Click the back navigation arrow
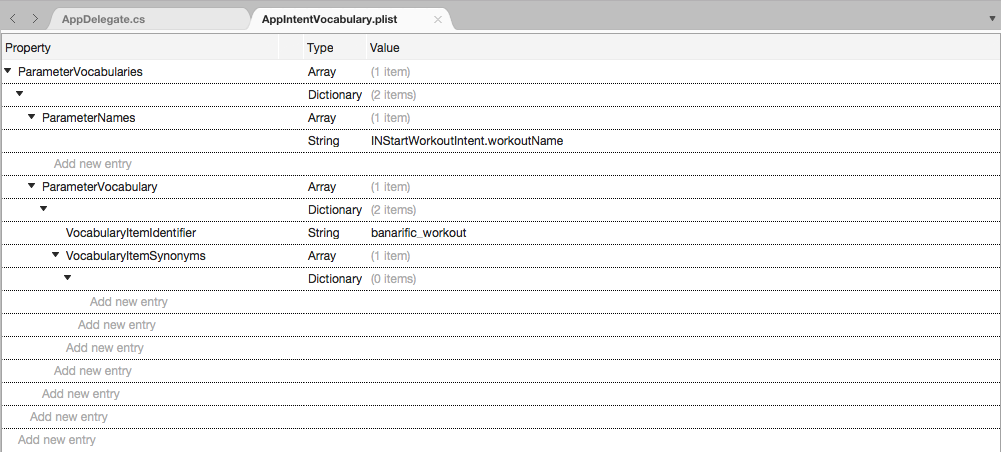The width and height of the screenshot is (1001, 452). [13, 19]
